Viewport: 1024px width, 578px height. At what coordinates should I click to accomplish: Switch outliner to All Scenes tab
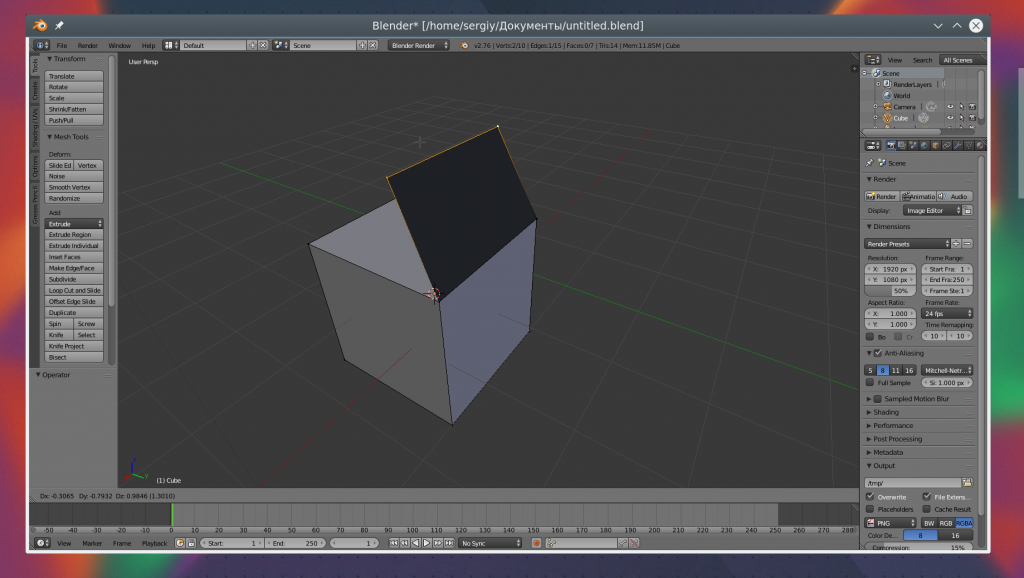[x=957, y=60]
